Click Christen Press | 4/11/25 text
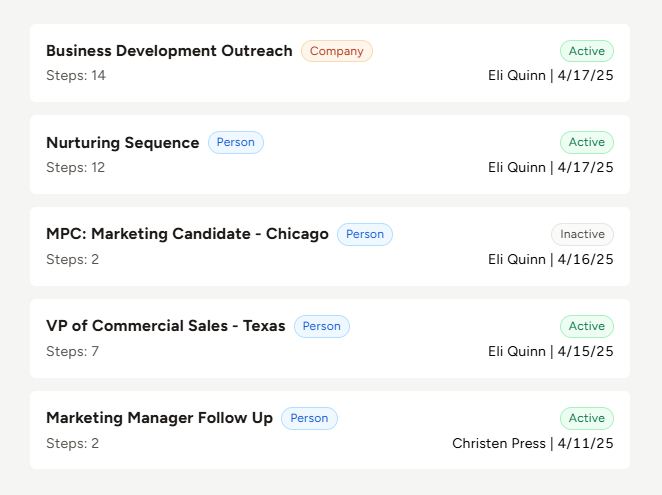Image resolution: width=662 pixels, height=495 pixels. pos(533,443)
